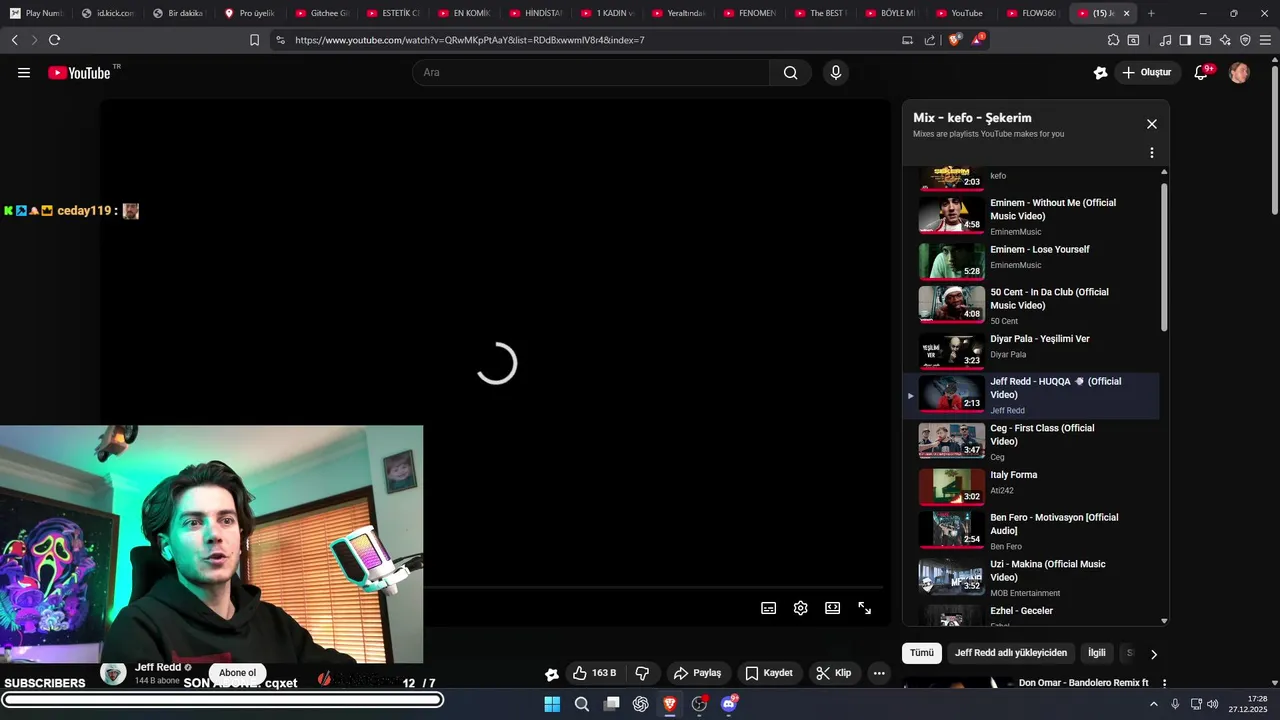The height and width of the screenshot is (720, 1280).
Task: Play Diyar Pala - Yeşilimi Ver
Action: coord(1030,349)
